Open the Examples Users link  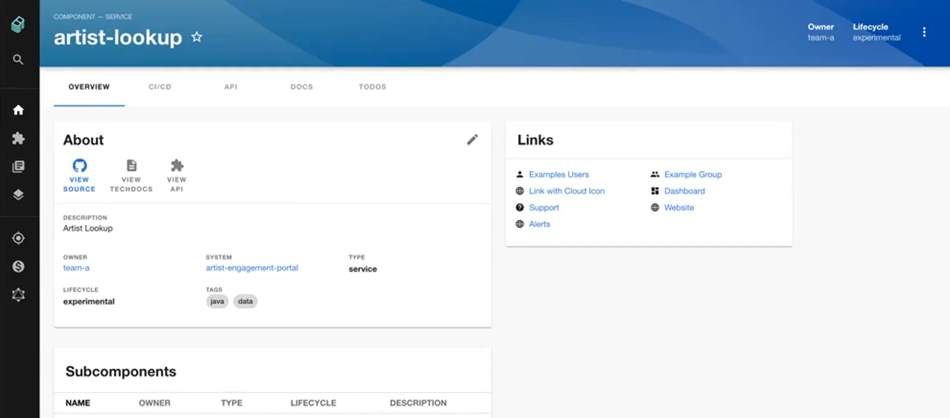(559, 174)
